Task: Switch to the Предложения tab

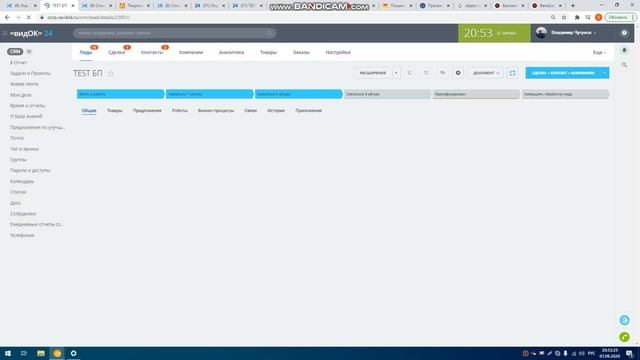Action: (147, 111)
